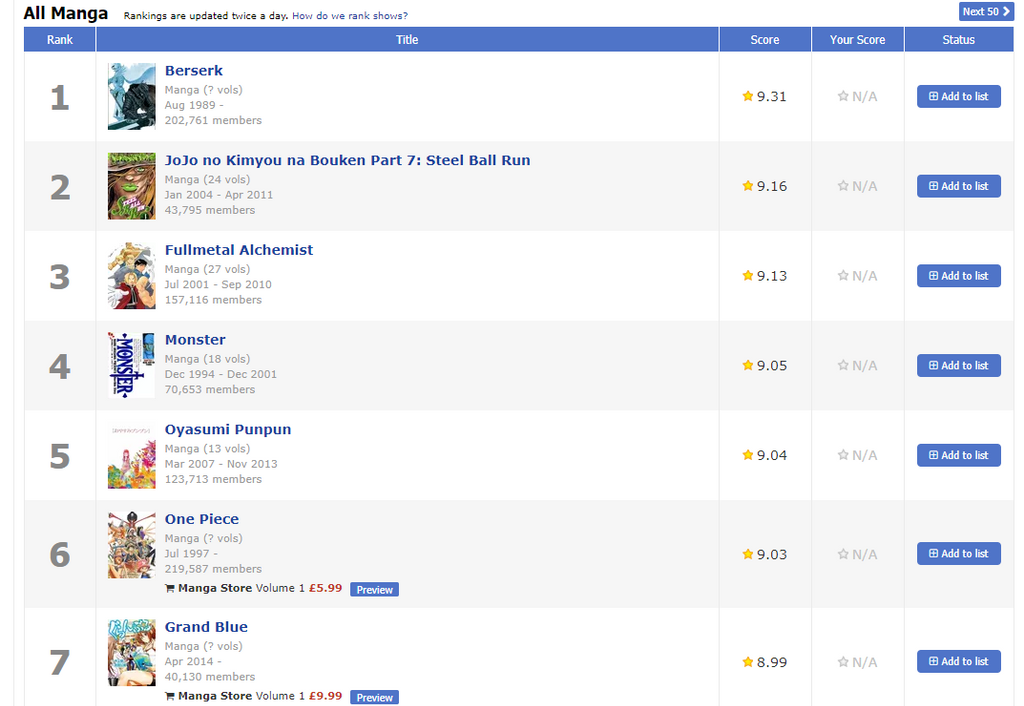Click the empty Your Score star for One Piece
This screenshot has width=1024, height=706.
point(843,554)
